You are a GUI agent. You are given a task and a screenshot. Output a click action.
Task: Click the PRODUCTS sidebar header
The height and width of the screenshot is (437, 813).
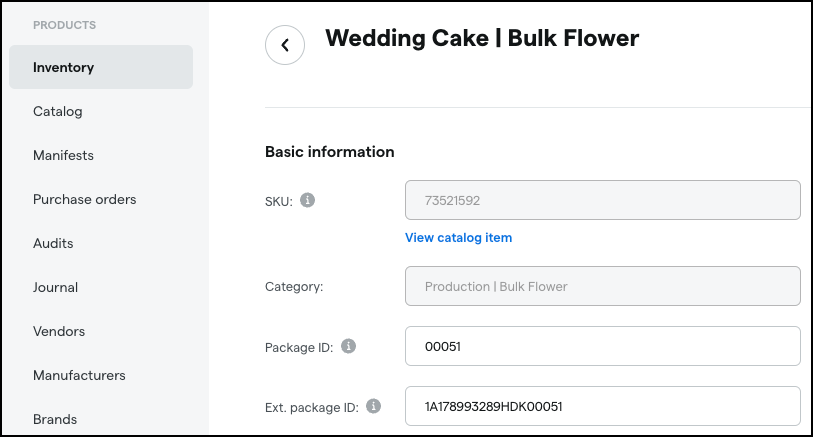64,25
